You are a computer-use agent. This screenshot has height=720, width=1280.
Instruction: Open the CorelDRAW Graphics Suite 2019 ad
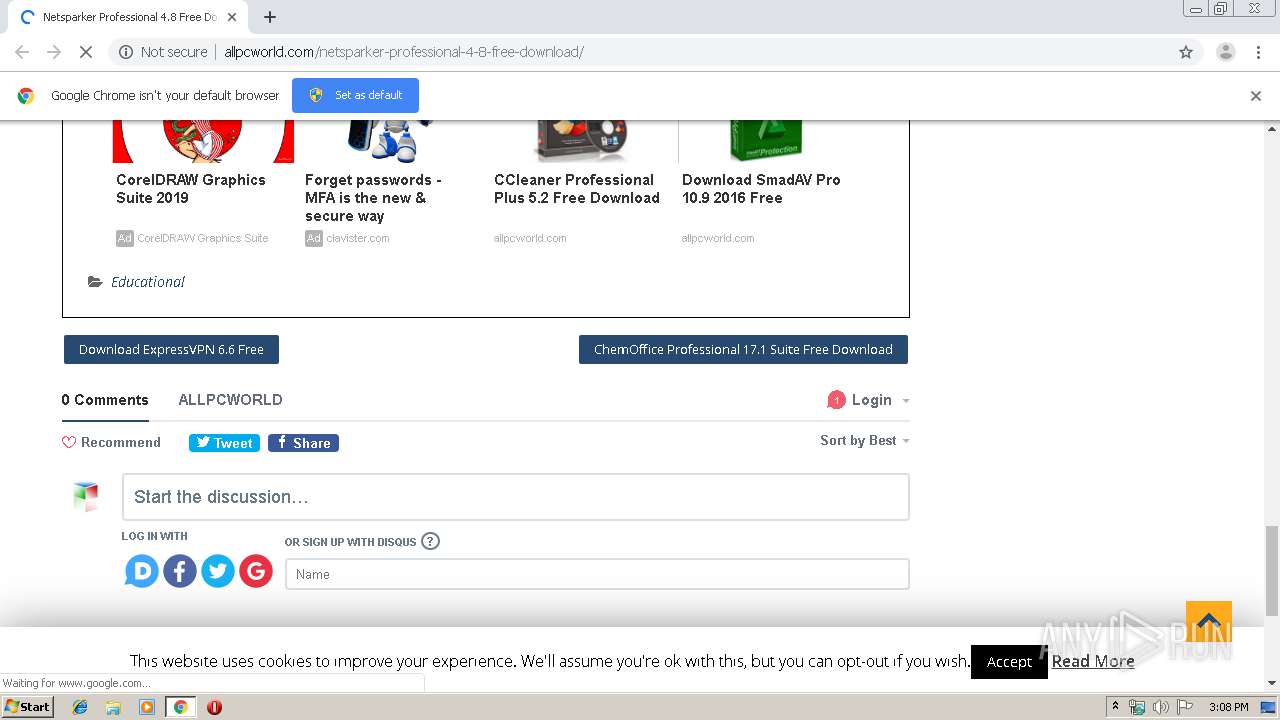tap(191, 189)
